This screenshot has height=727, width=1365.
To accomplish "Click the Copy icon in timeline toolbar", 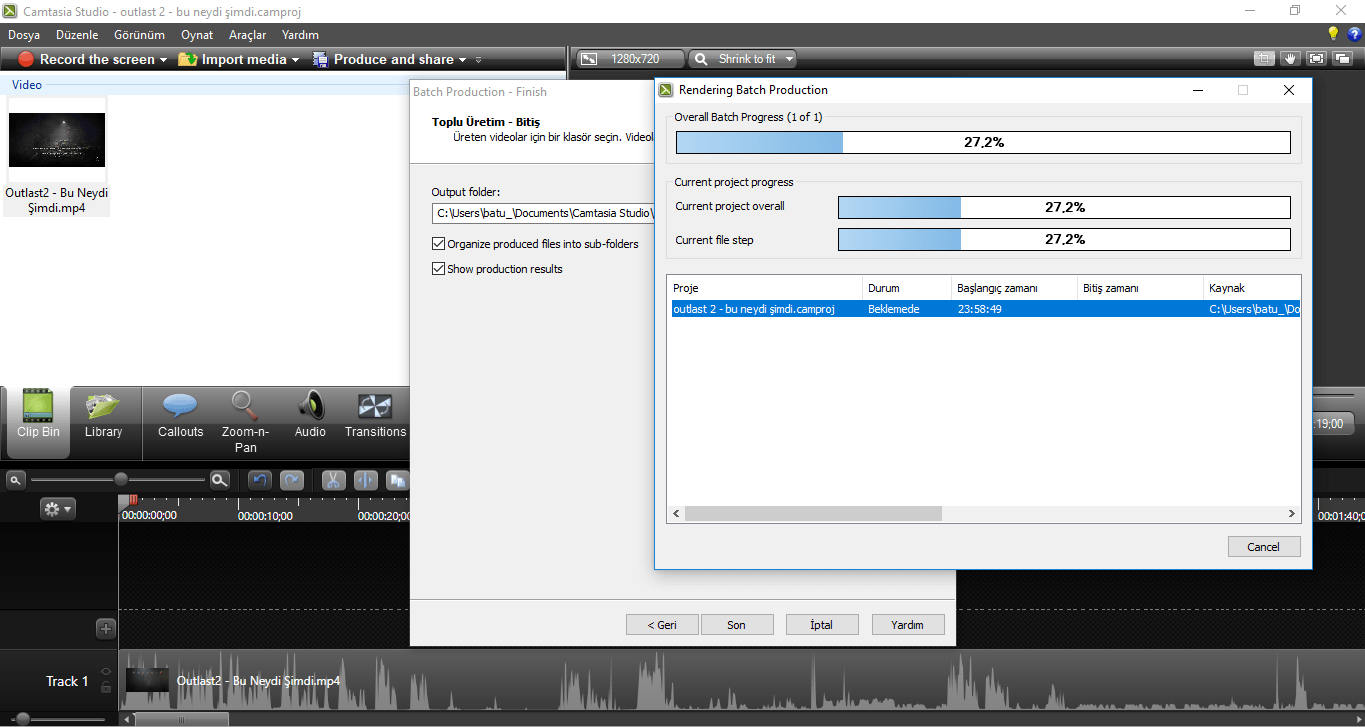I will click(398, 480).
